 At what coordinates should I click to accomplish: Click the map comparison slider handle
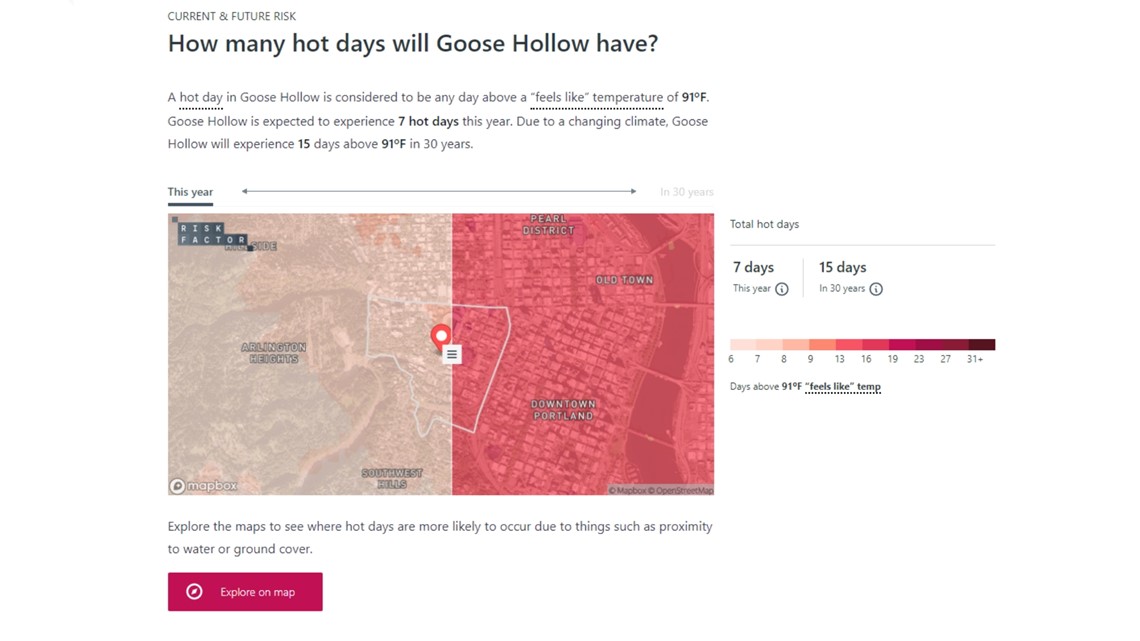452,355
